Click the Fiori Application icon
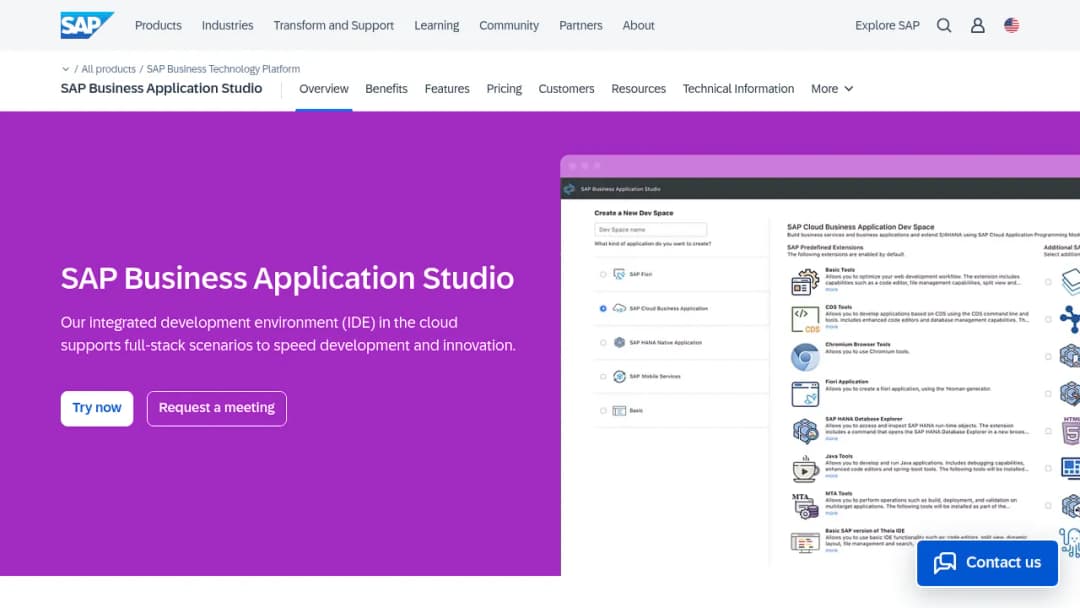The width and height of the screenshot is (1080, 608). [x=804, y=394]
